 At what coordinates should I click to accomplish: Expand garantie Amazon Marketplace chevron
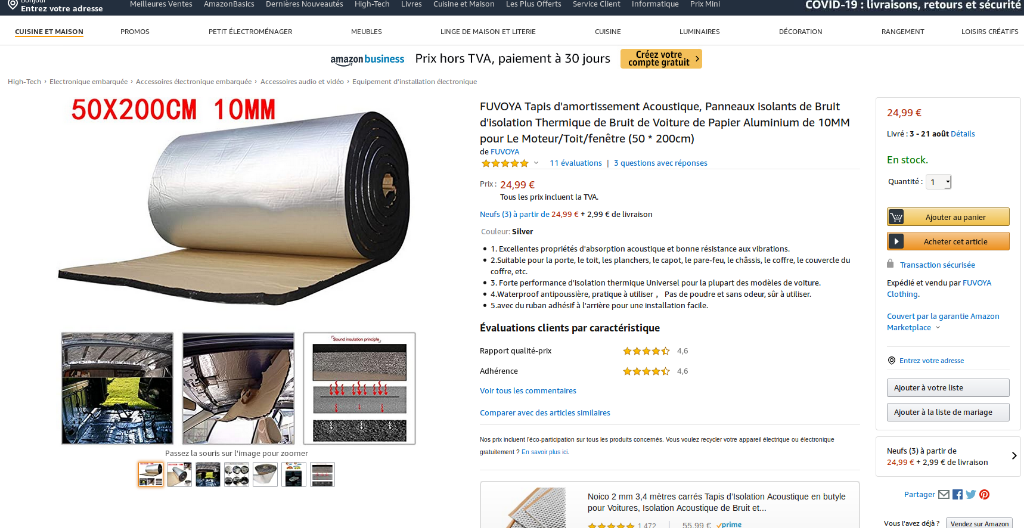(938, 328)
